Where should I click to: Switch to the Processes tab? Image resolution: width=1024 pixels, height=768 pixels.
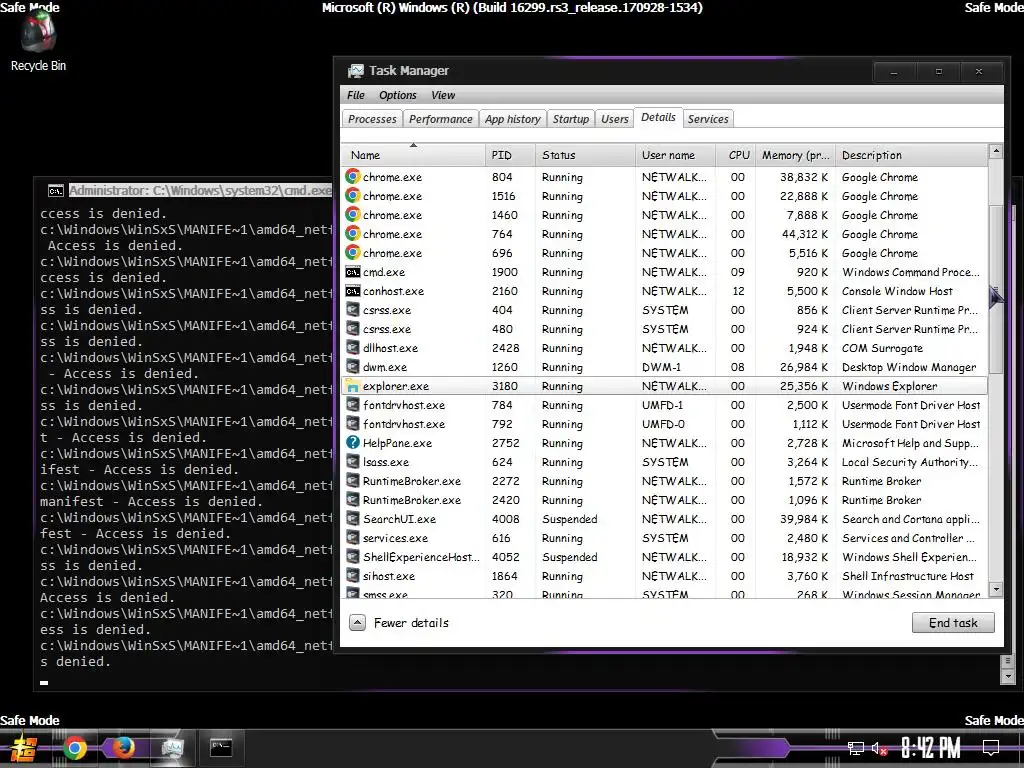click(372, 119)
